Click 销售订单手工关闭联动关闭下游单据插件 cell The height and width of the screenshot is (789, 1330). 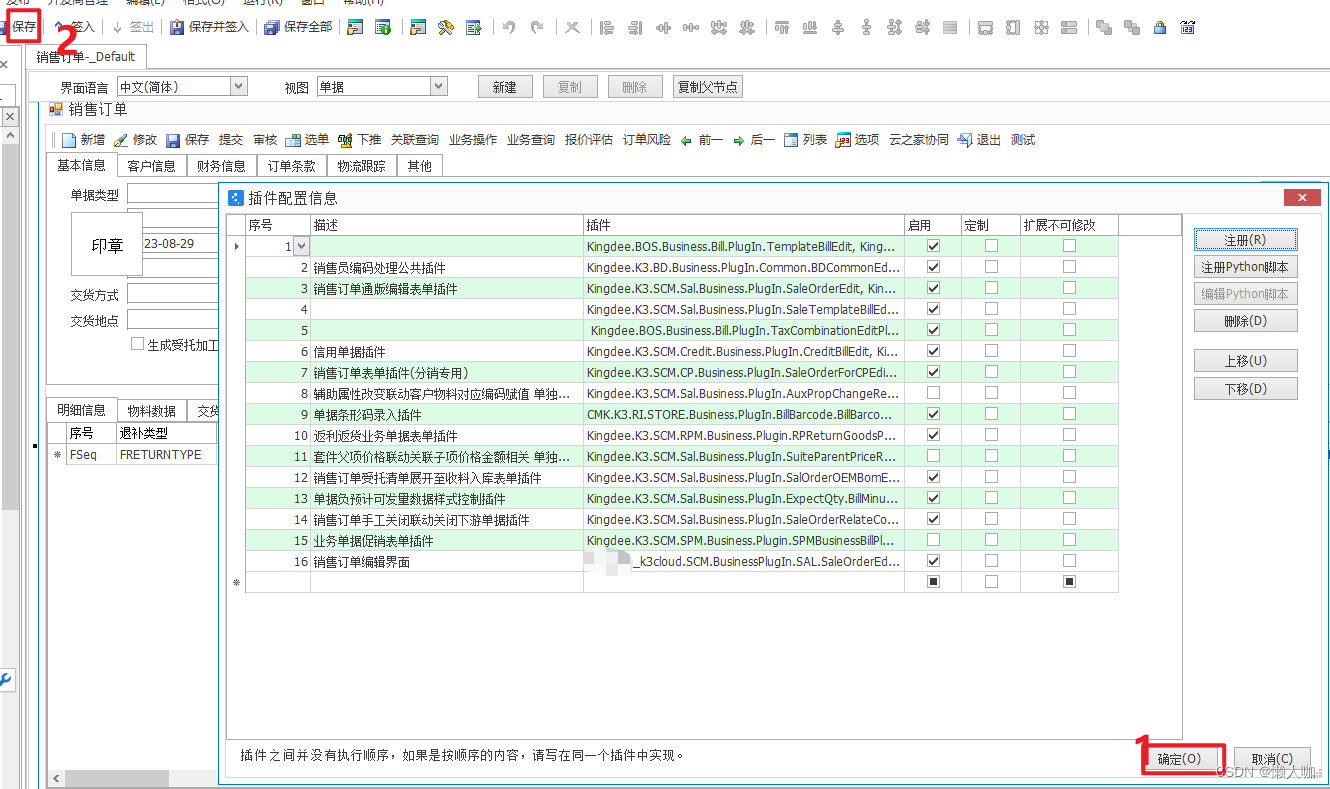(447, 519)
